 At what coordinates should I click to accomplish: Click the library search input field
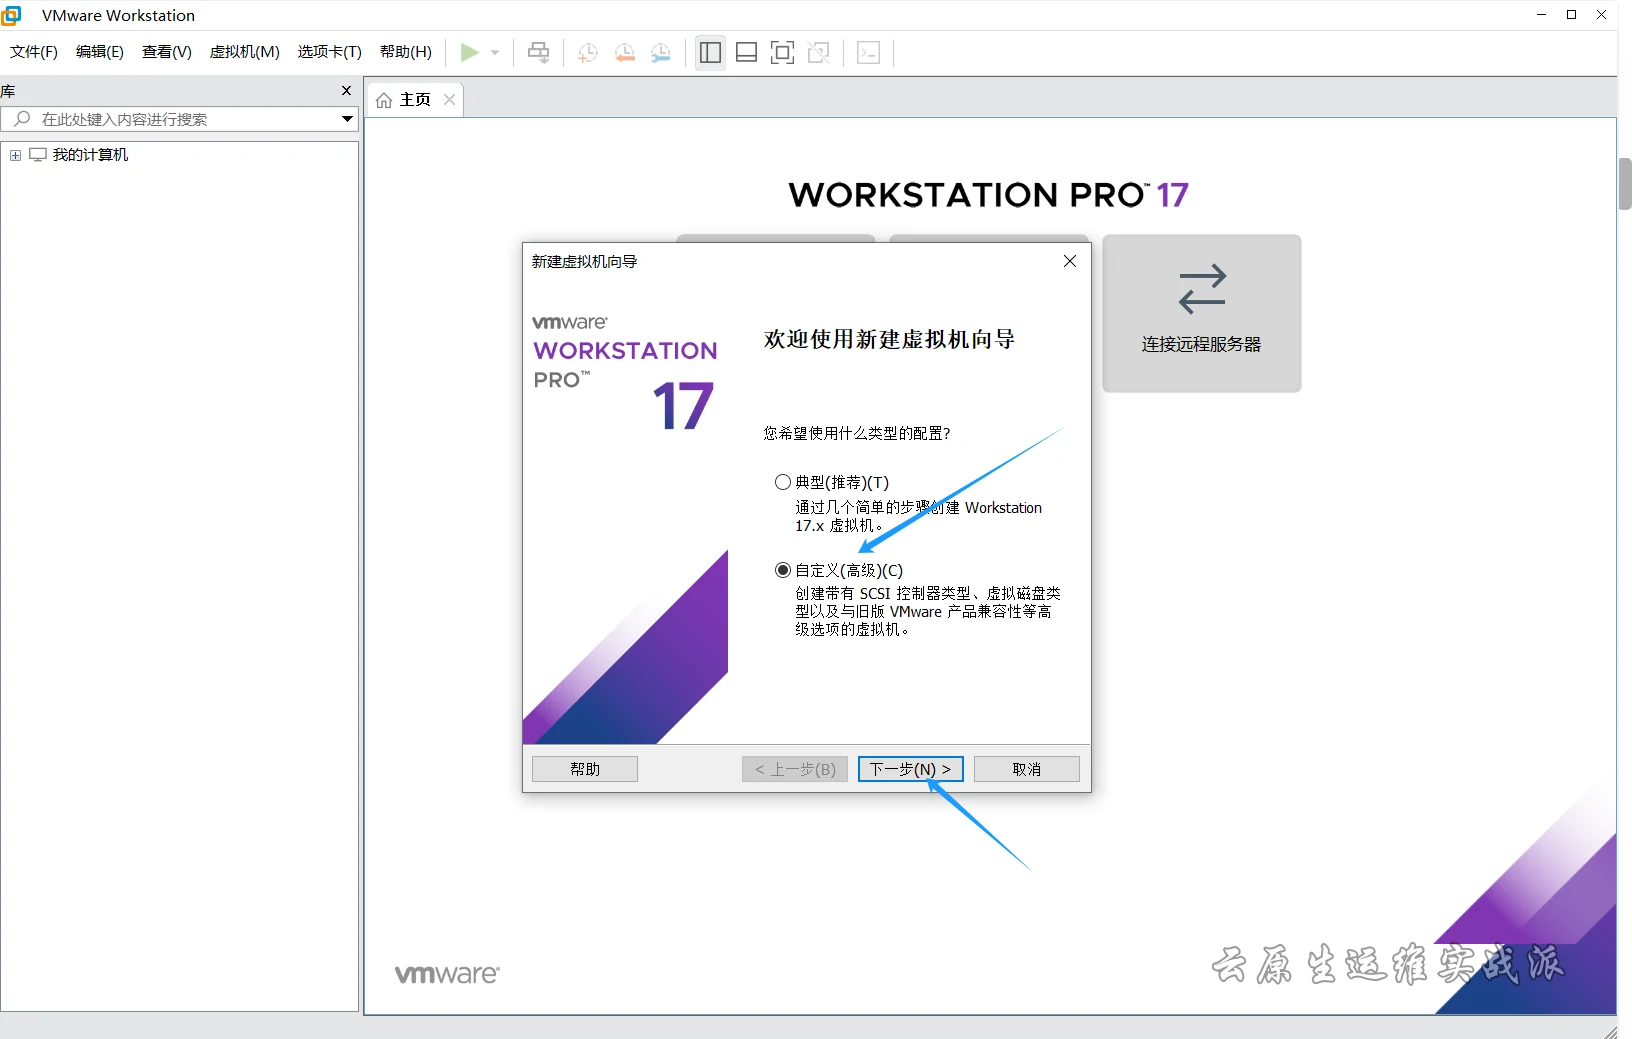180,119
